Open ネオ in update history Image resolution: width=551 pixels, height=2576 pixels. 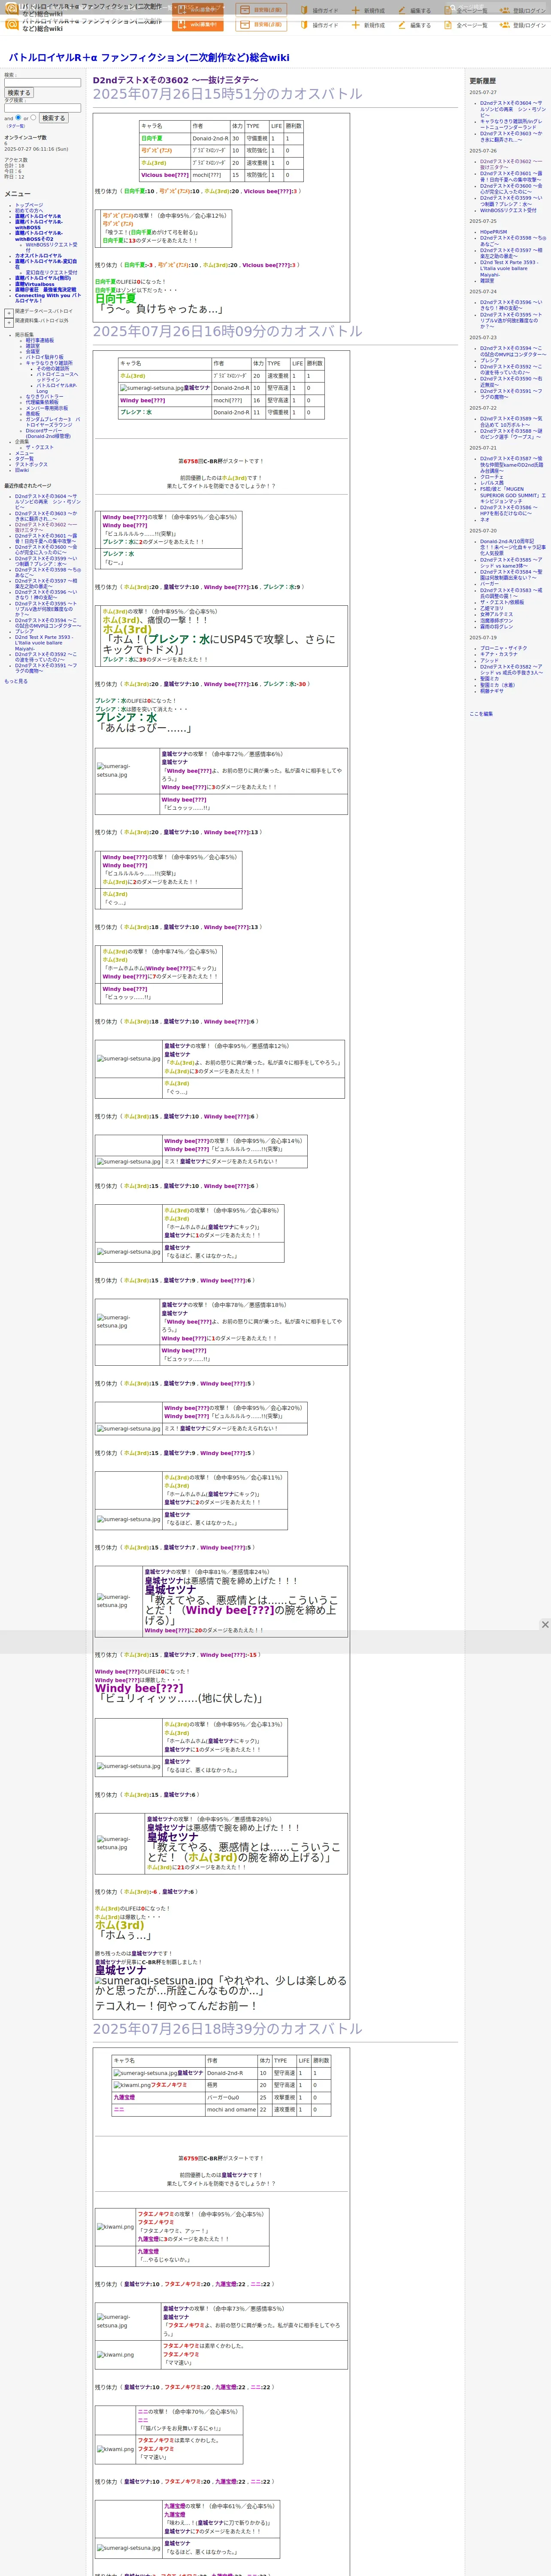(484, 519)
